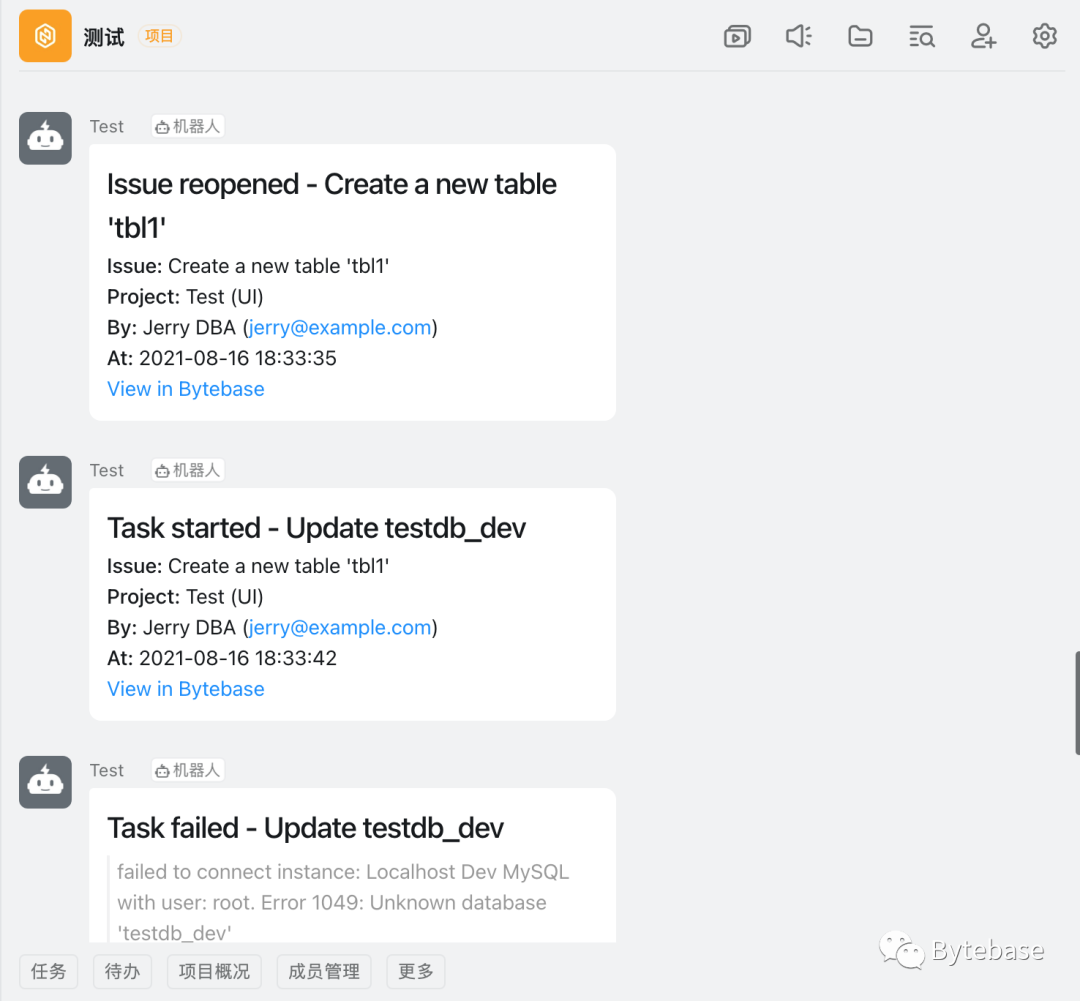Viewport: 1080px width, 1001px height.
Task: Open the files folder icon in header
Action: click(x=860, y=36)
